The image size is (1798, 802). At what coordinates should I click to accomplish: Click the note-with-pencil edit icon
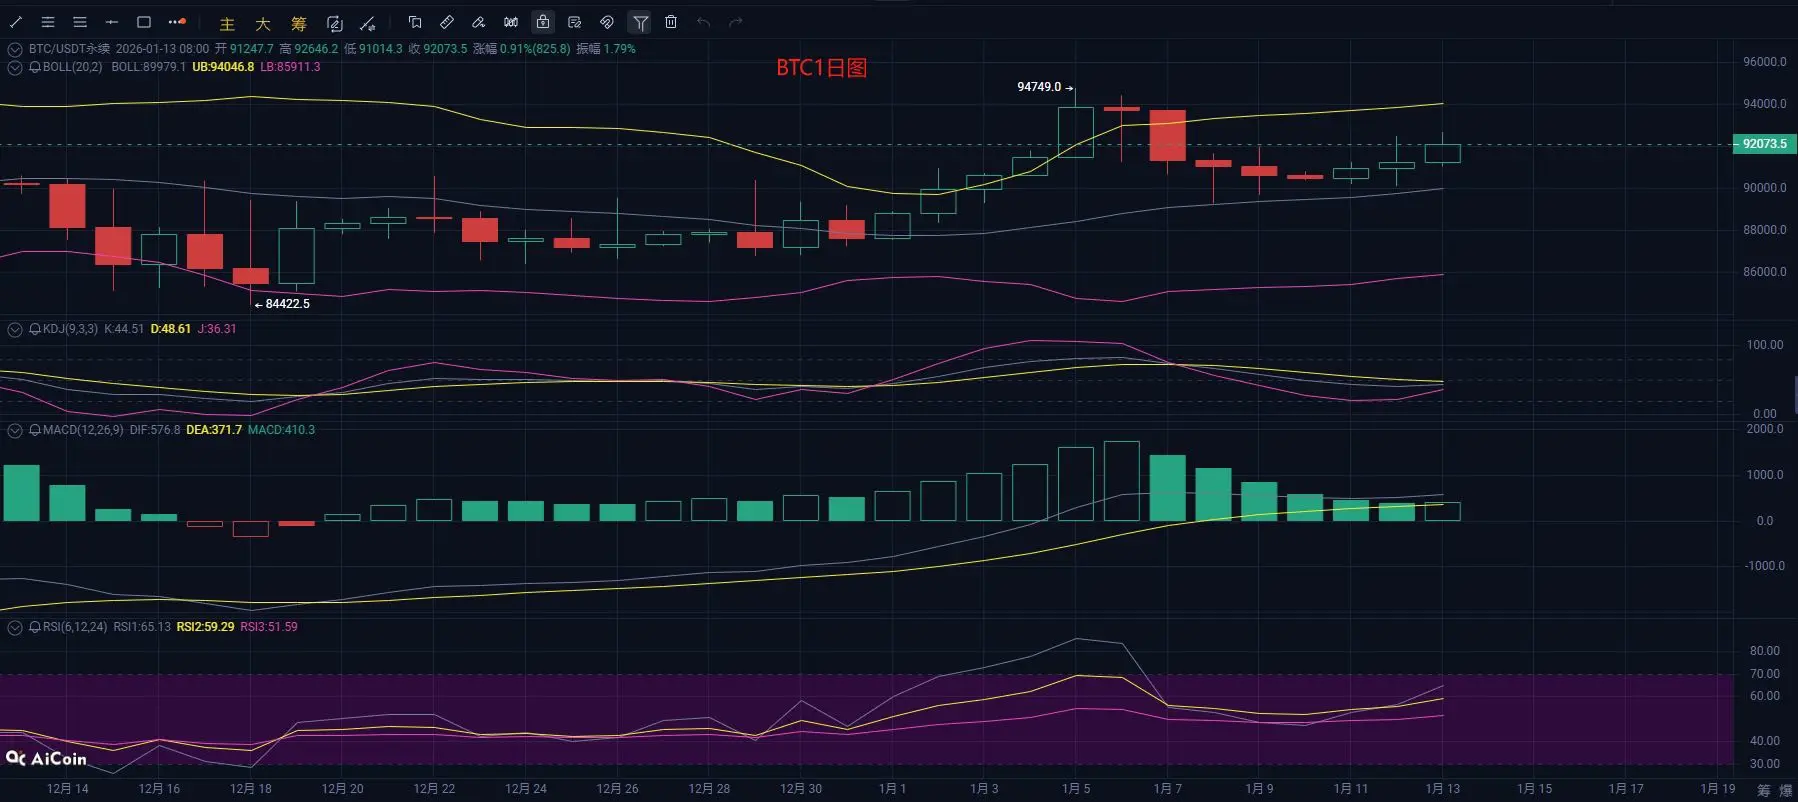575,22
